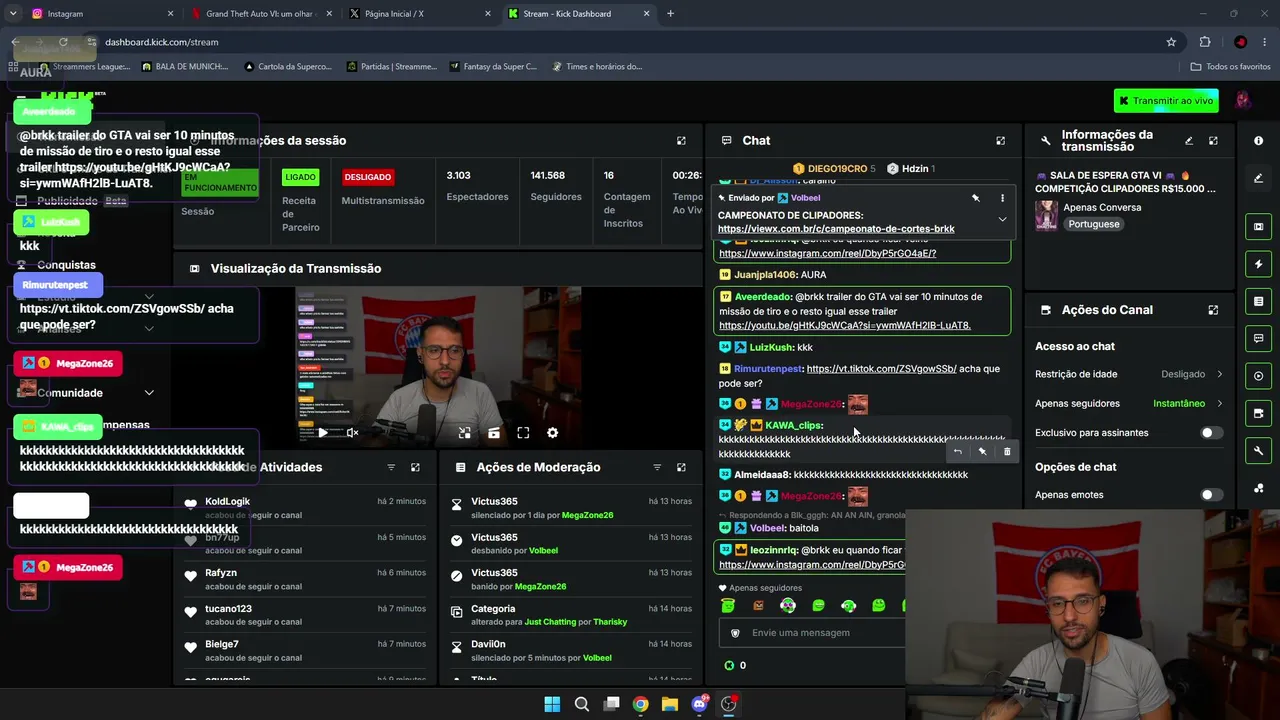Image resolution: width=1280 pixels, height=720 pixels.
Task: Select Victus365 silenciado moderation entry
Action: click(x=570, y=508)
